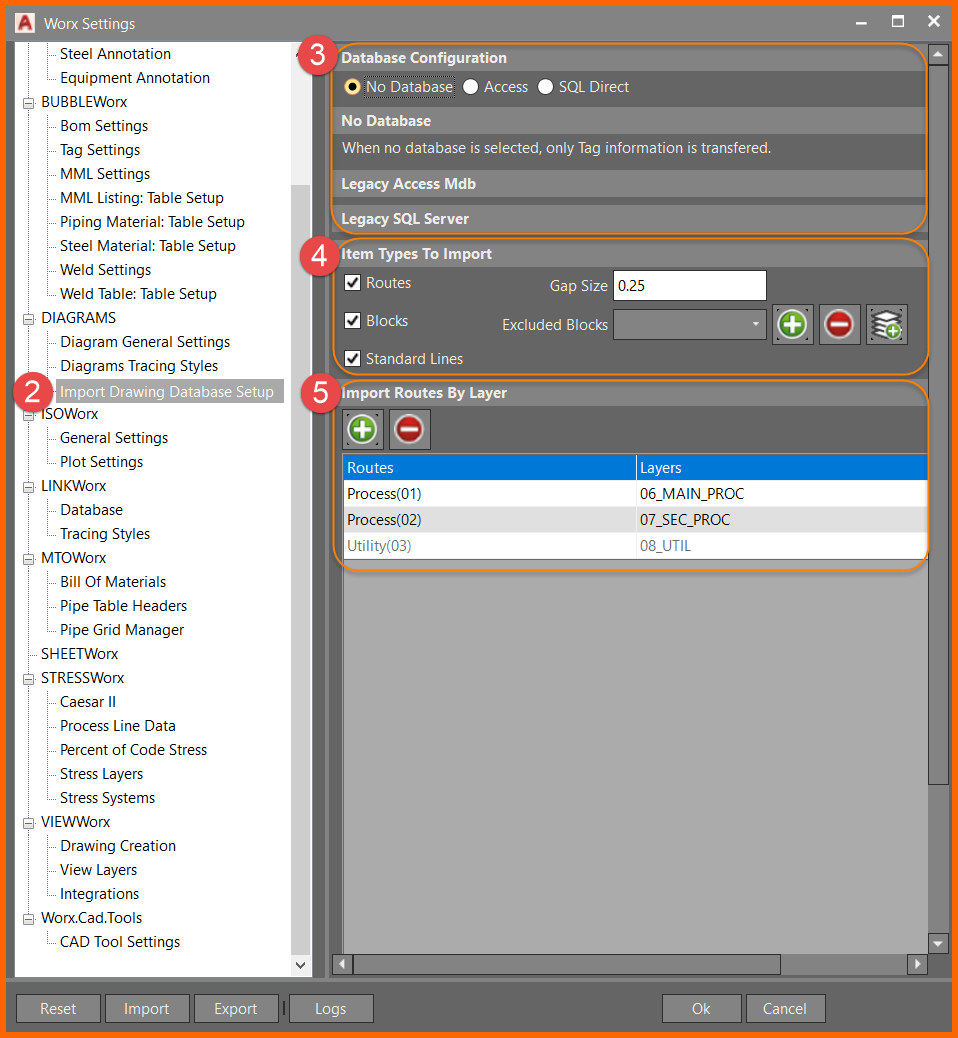Viewport: 958px width, 1038px height.
Task: Click the Gap Size input field
Action: point(689,285)
